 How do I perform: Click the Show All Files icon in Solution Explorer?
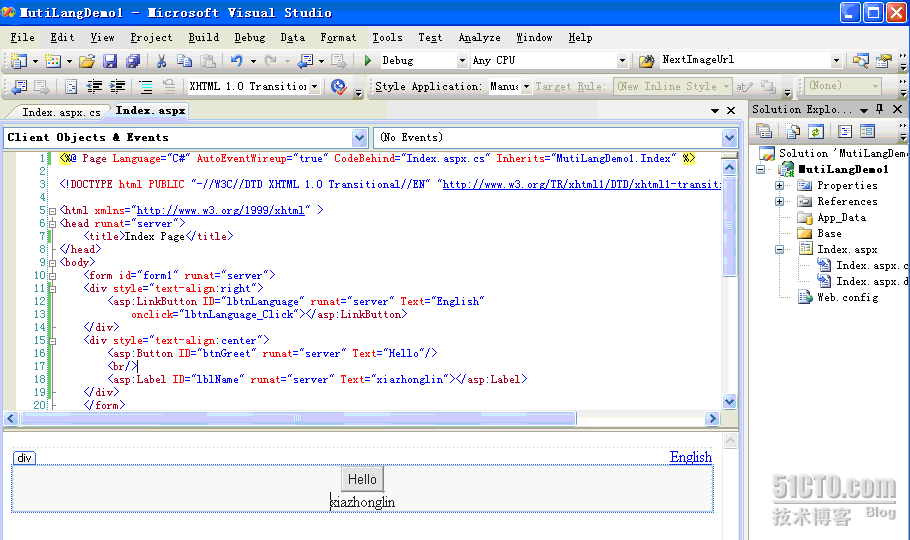pyautogui.click(x=793, y=132)
